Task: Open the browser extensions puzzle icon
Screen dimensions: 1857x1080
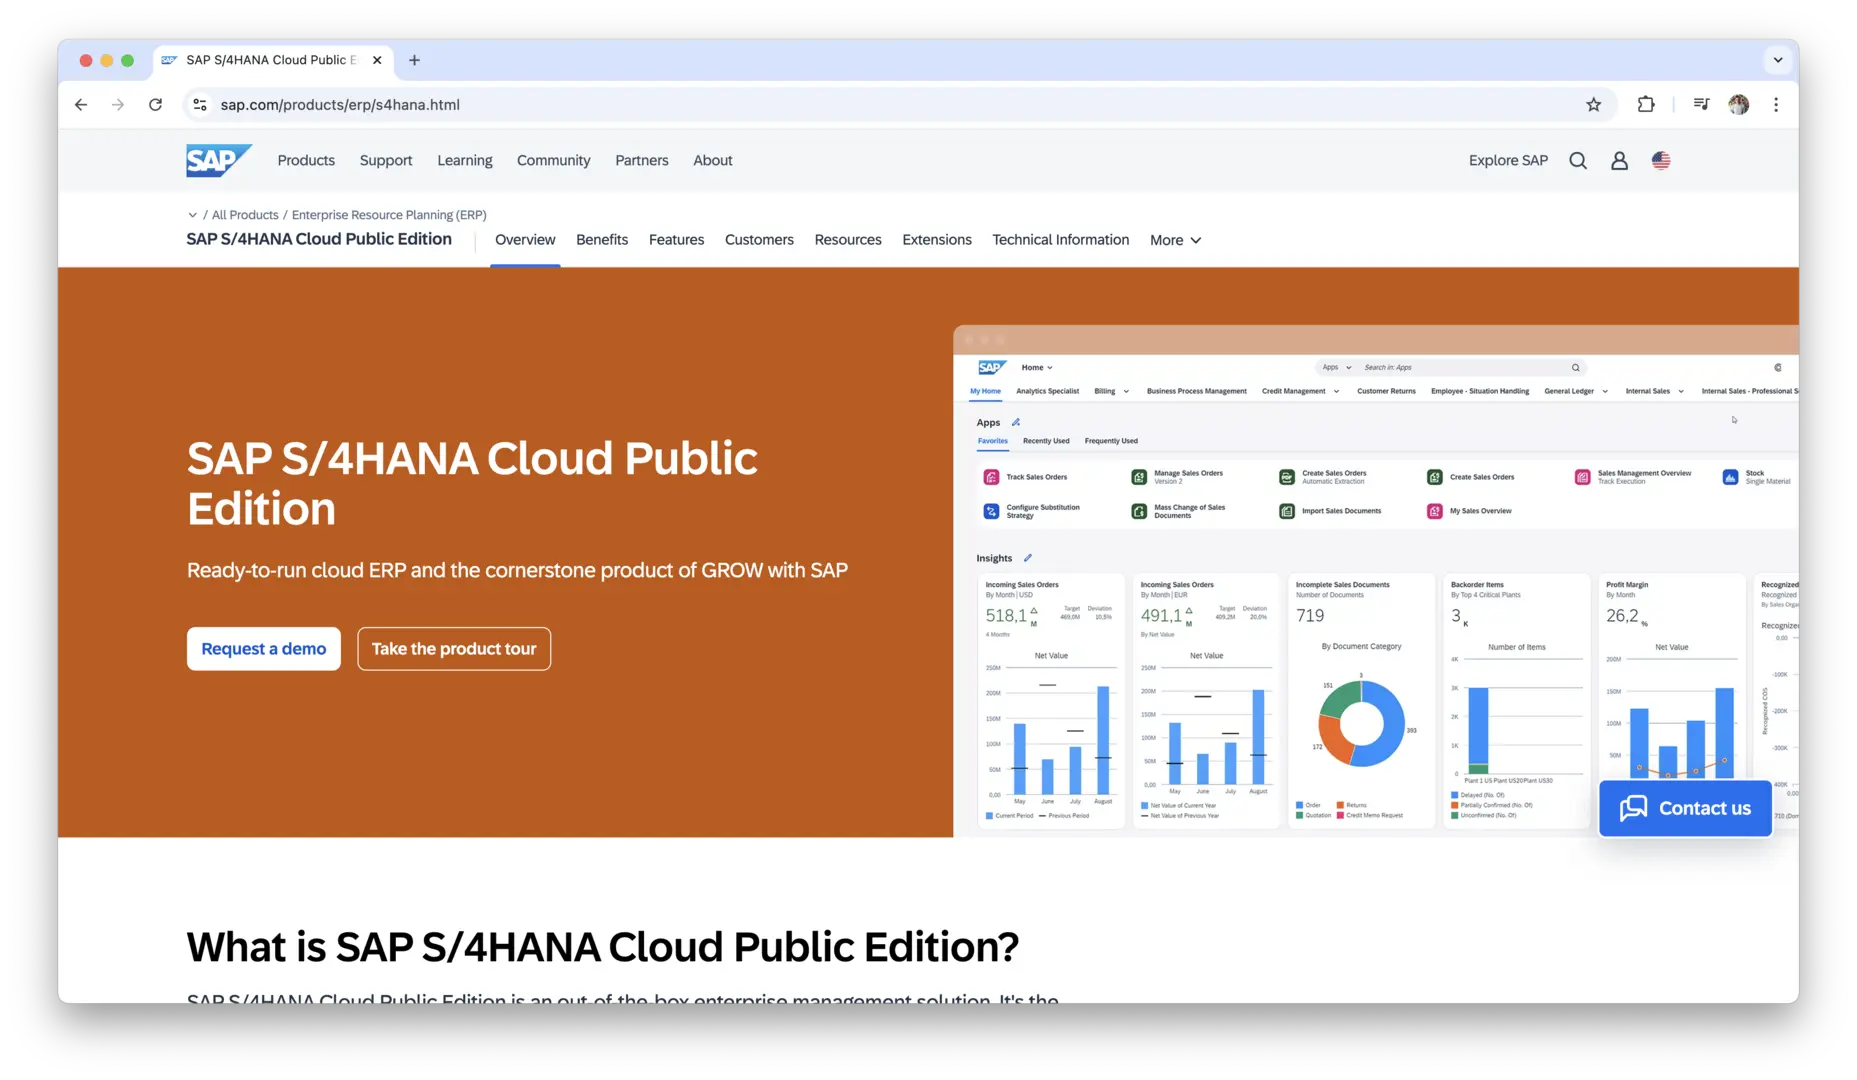Action: point(1646,104)
